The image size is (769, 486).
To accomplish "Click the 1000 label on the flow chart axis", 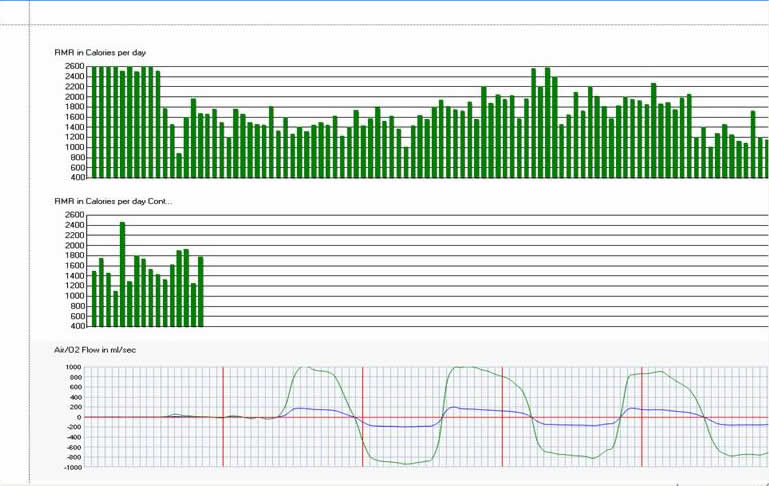I will click(74, 367).
